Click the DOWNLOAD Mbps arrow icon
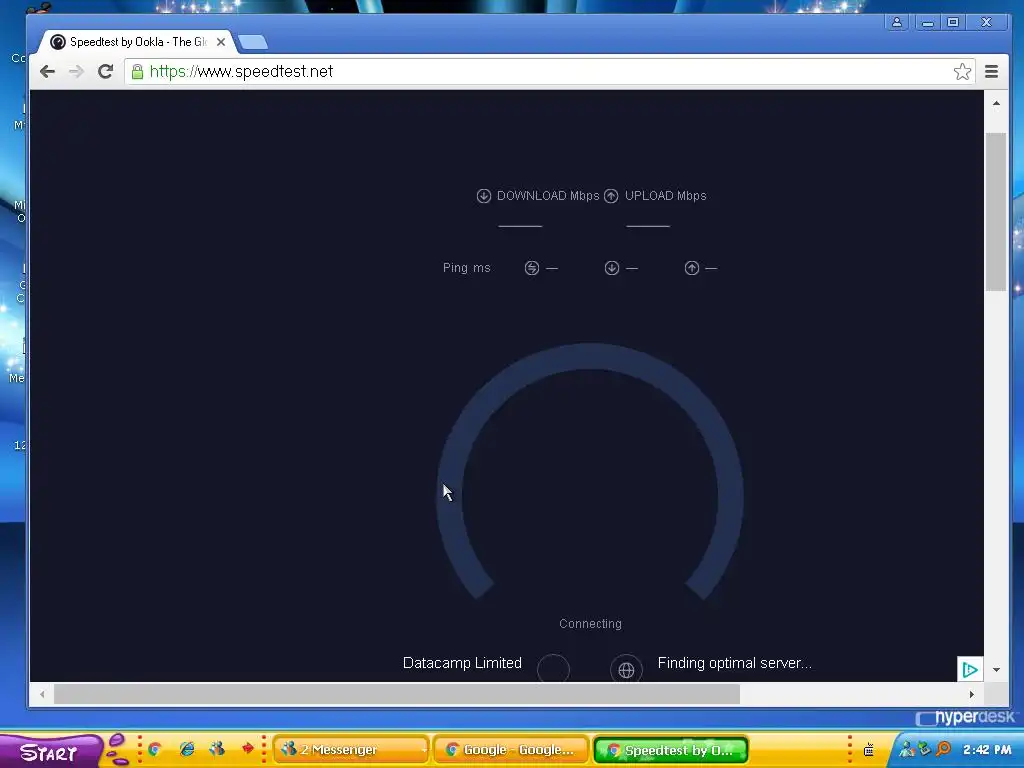Image resolution: width=1024 pixels, height=768 pixels. click(483, 196)
